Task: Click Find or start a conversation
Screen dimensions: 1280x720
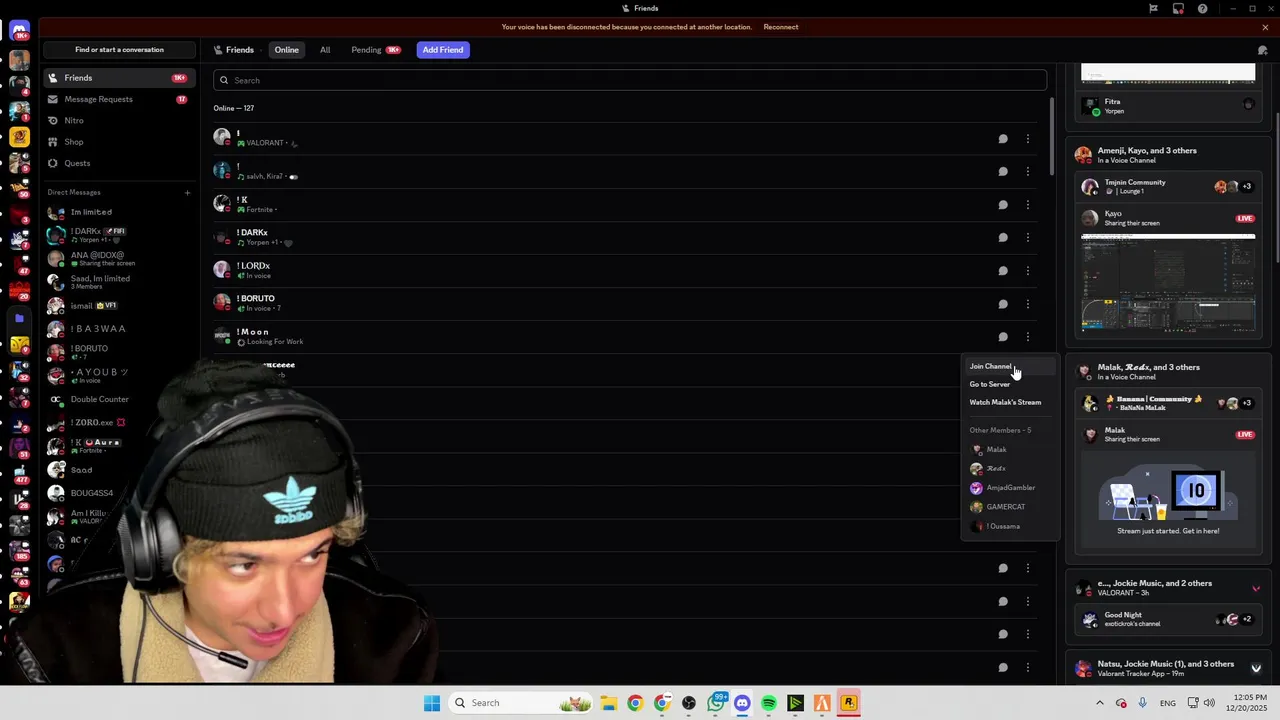Action: tap(119, 50)
